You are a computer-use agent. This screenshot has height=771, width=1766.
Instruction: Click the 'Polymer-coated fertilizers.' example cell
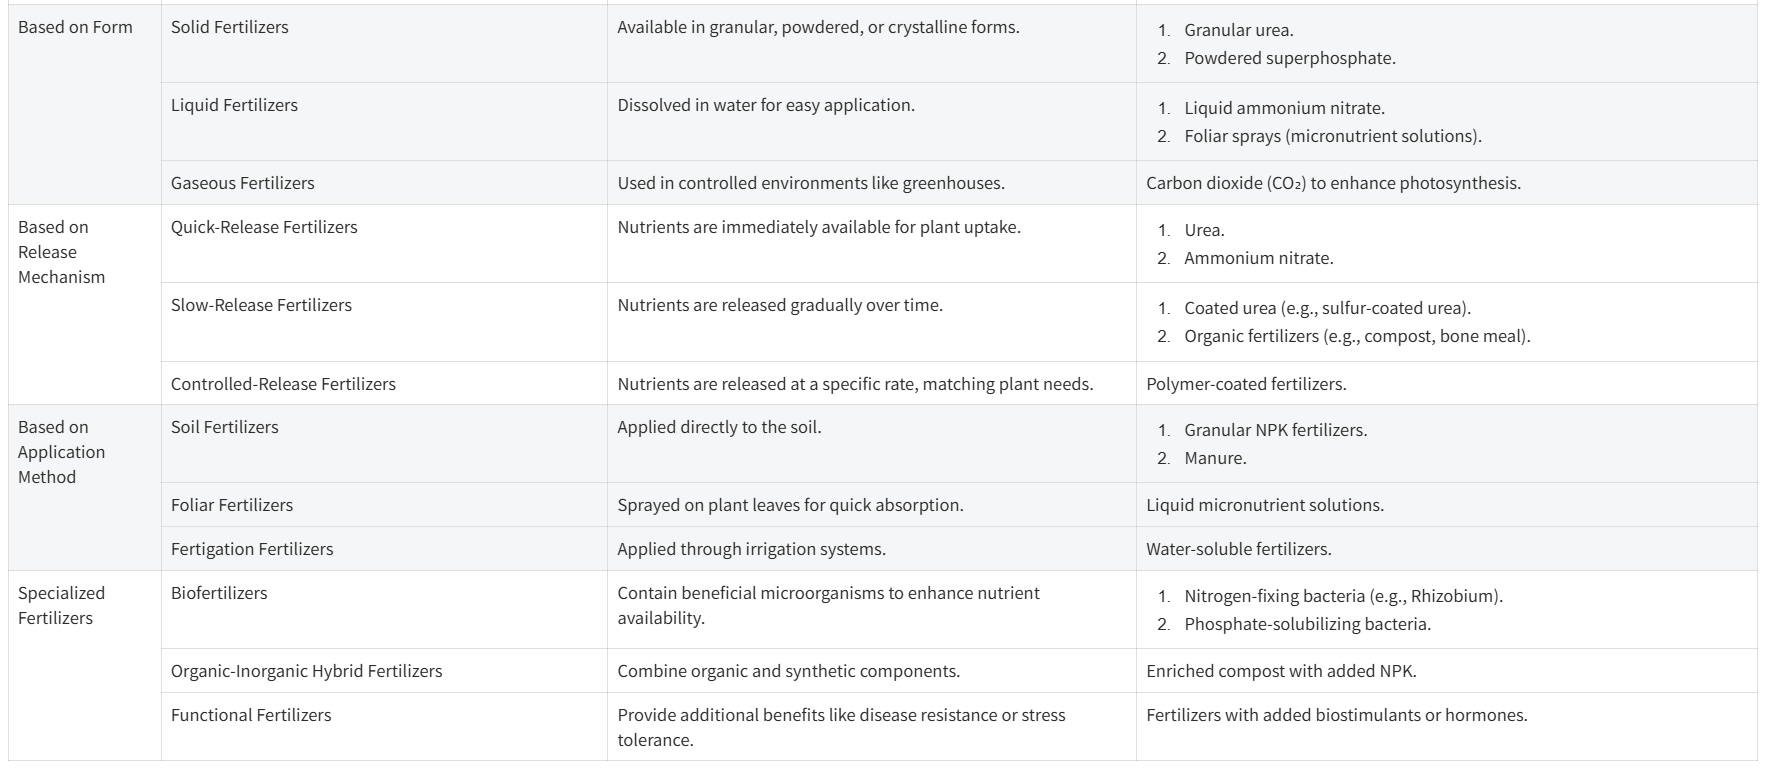[1246, 385]
